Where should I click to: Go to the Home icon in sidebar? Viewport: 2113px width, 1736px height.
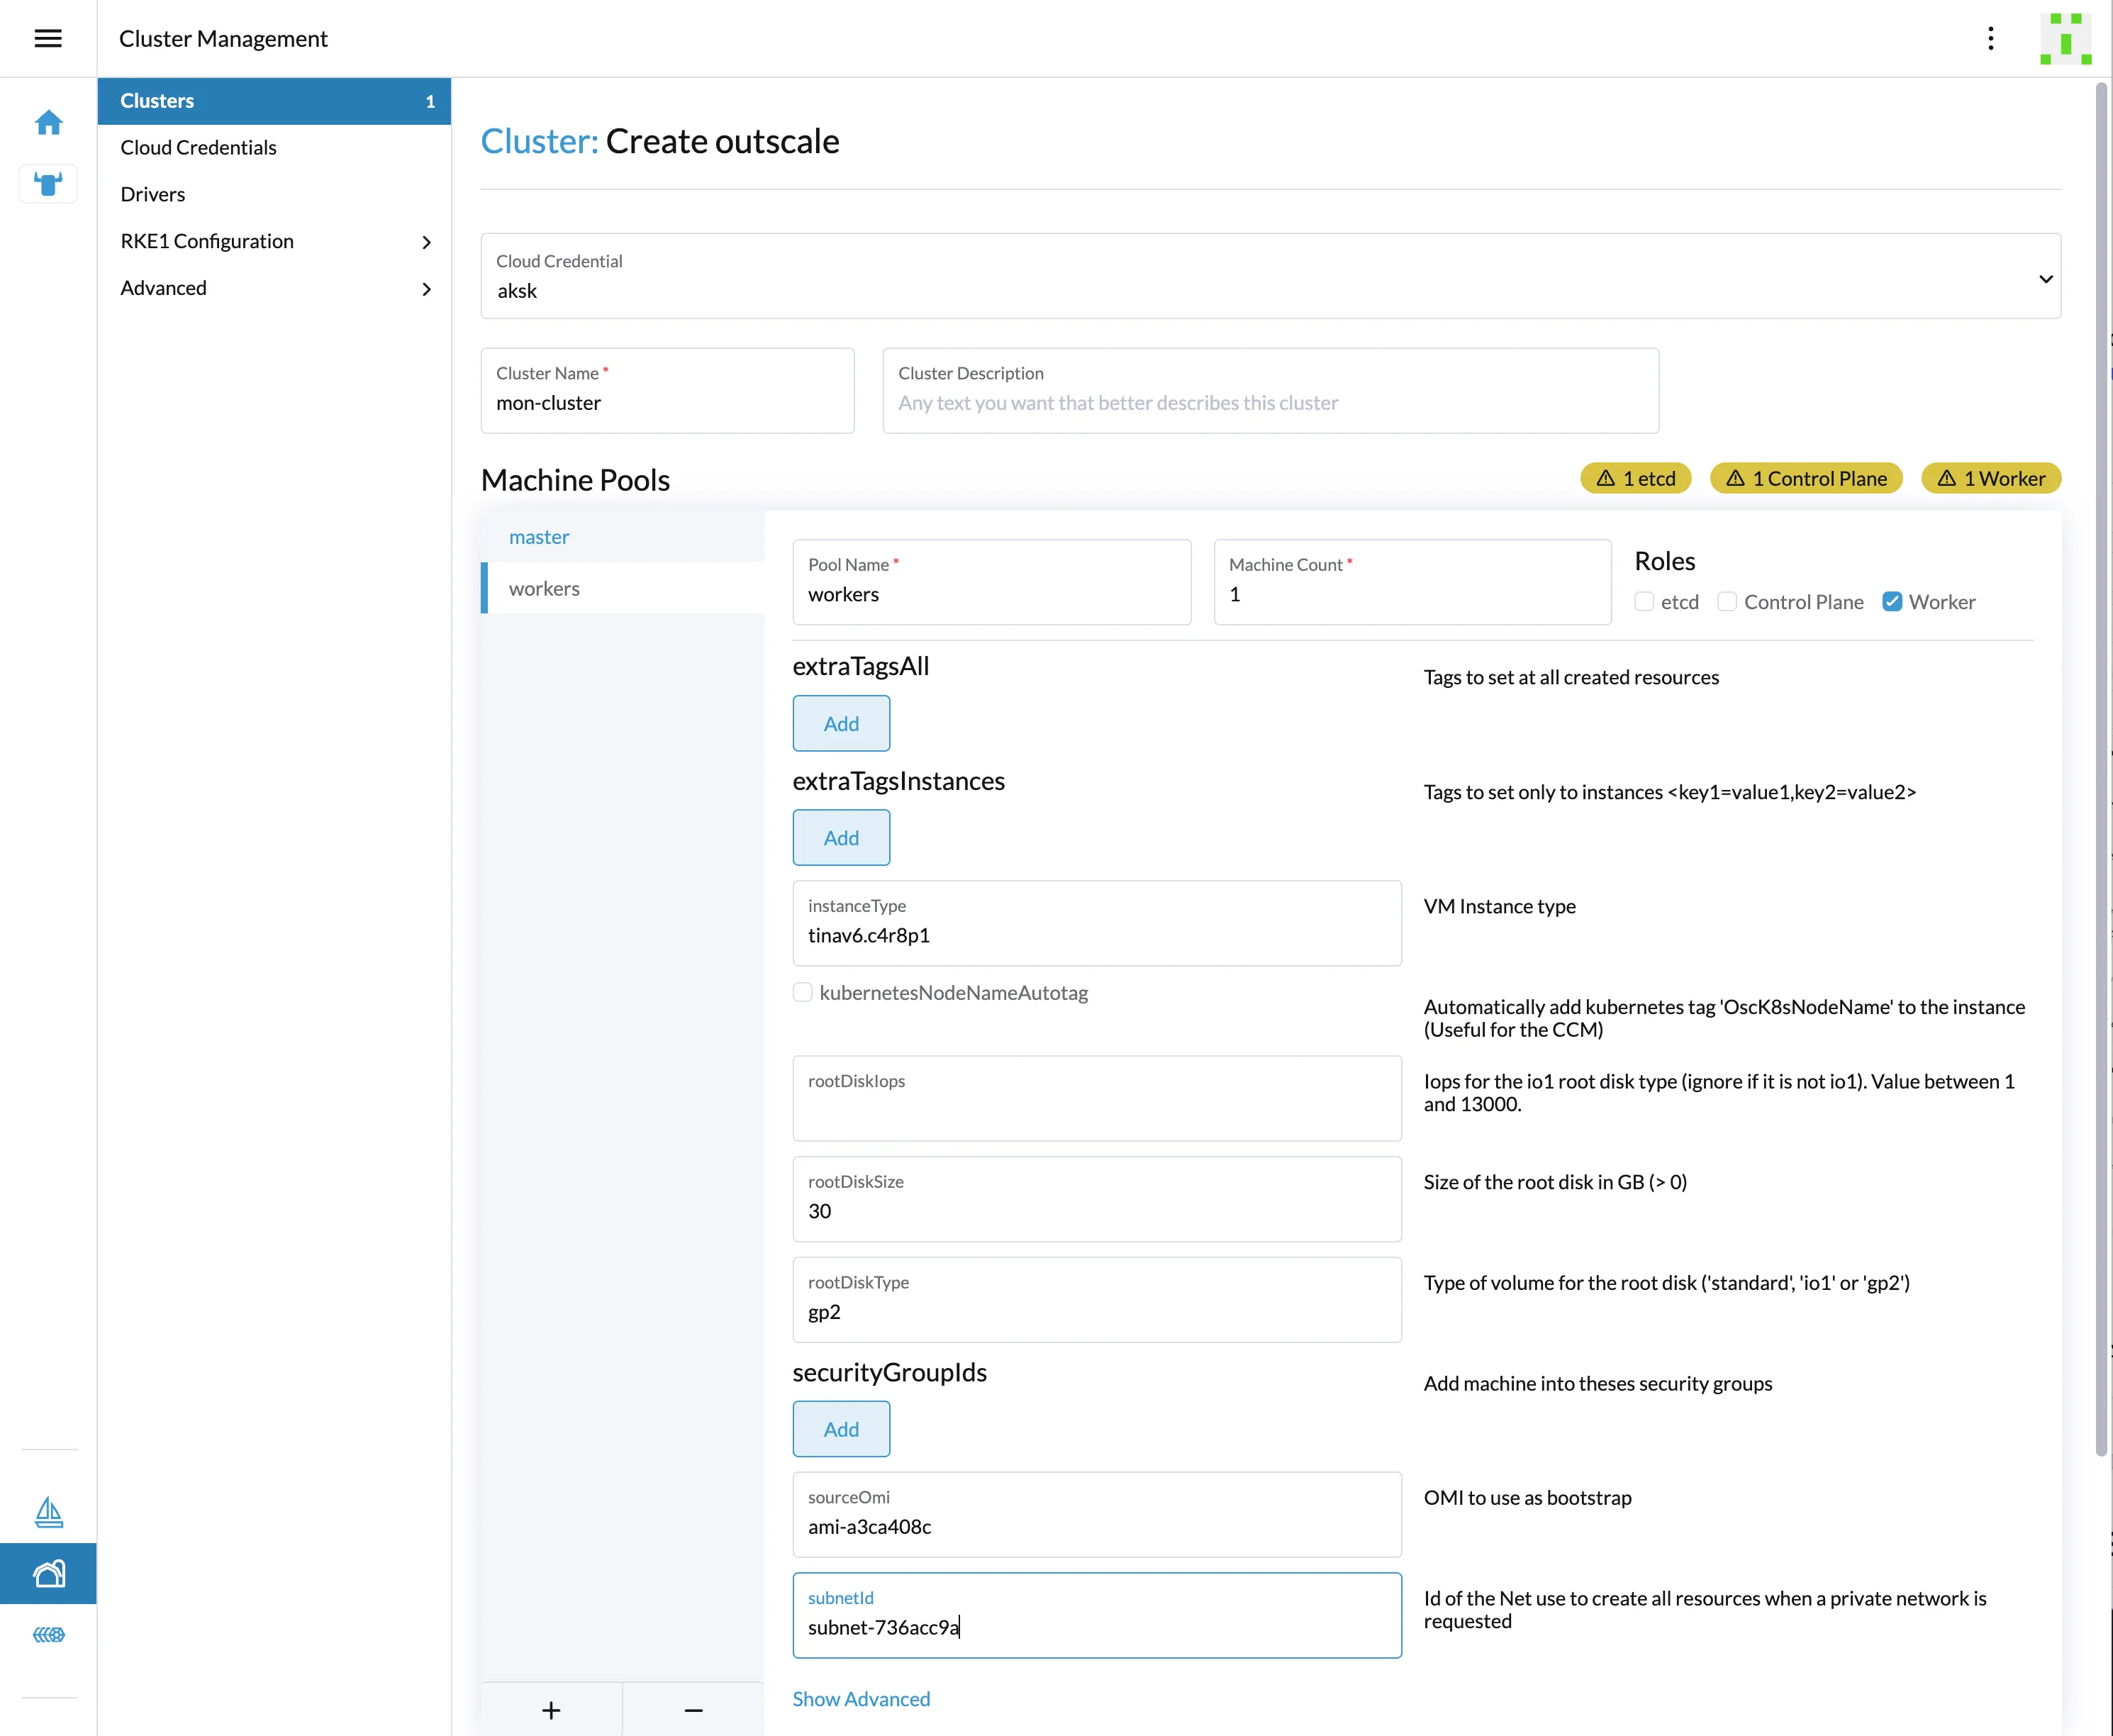pyautogui.click(x=48, y=122)
